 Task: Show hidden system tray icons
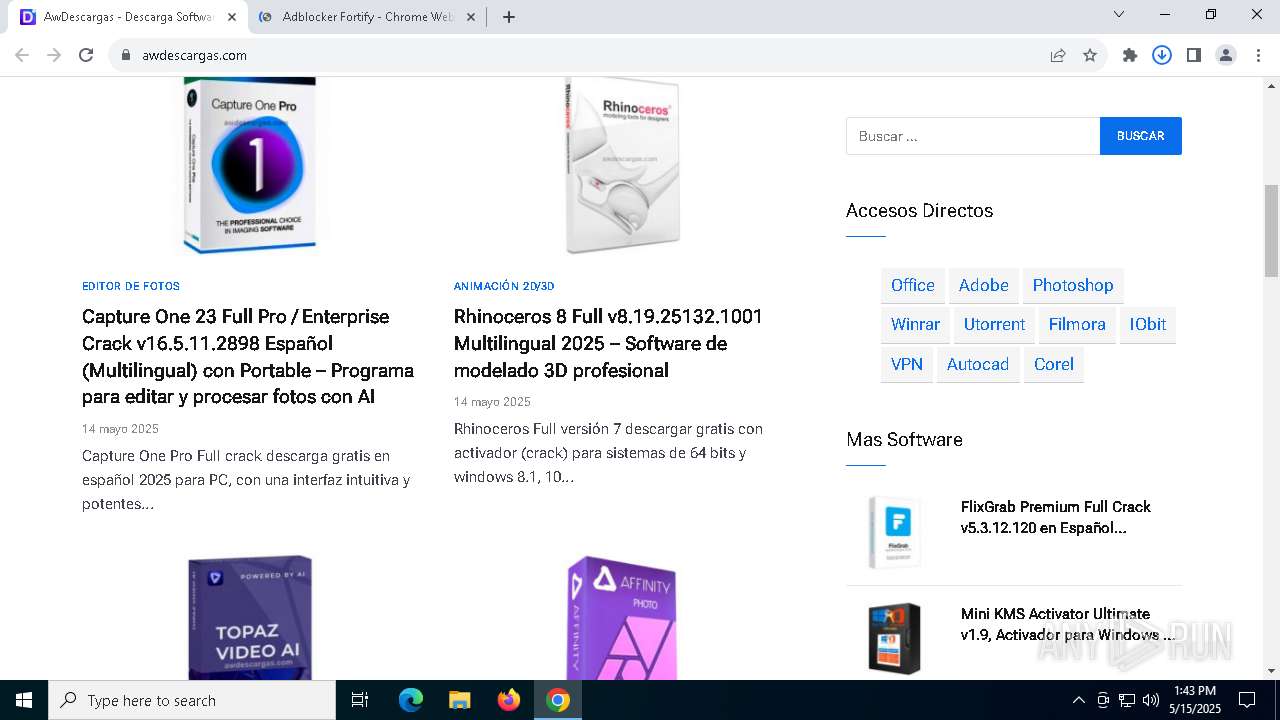(x=1078, y=700)
